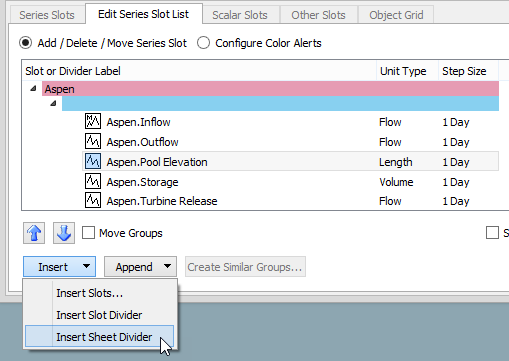Enable the Move Groups checkbox
Image resolution: width=509 pixels, height=361 pixels.
tap(88, 233)
